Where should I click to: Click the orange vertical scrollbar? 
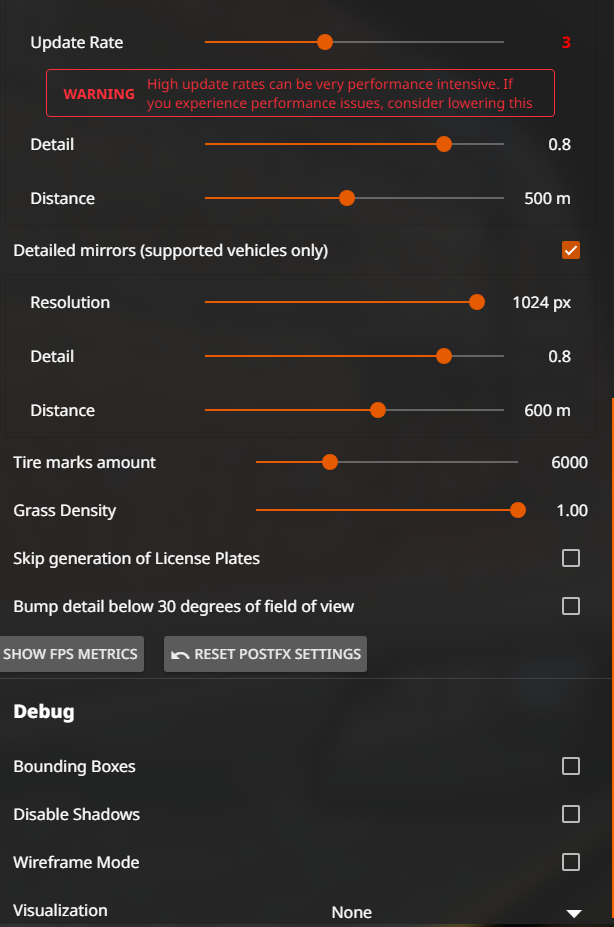pos(612,657)
